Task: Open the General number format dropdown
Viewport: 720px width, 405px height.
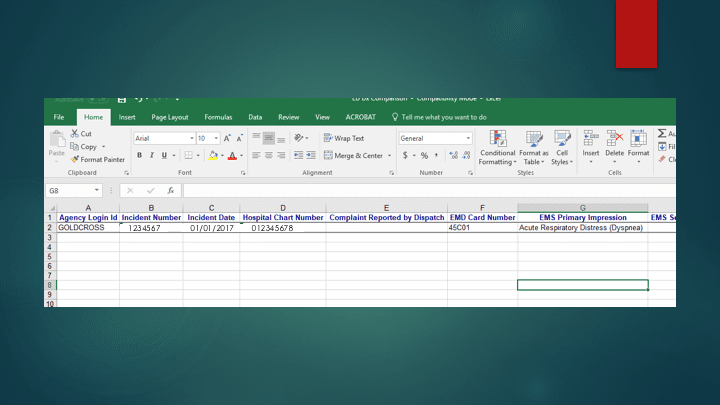Action: (468, 138)
